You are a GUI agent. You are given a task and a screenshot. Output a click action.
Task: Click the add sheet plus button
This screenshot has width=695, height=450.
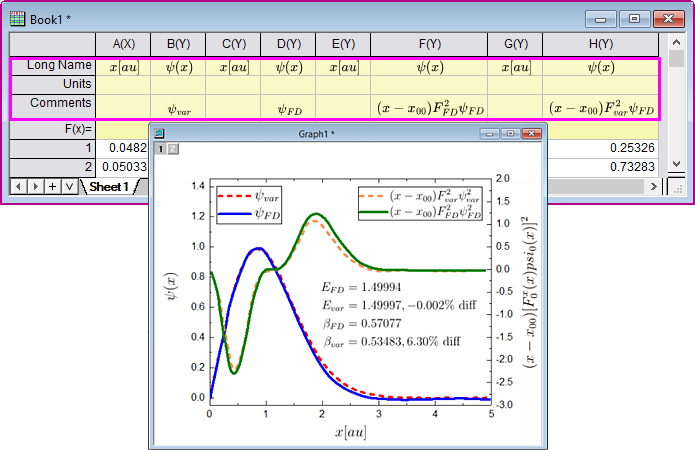tap(52, 186)
